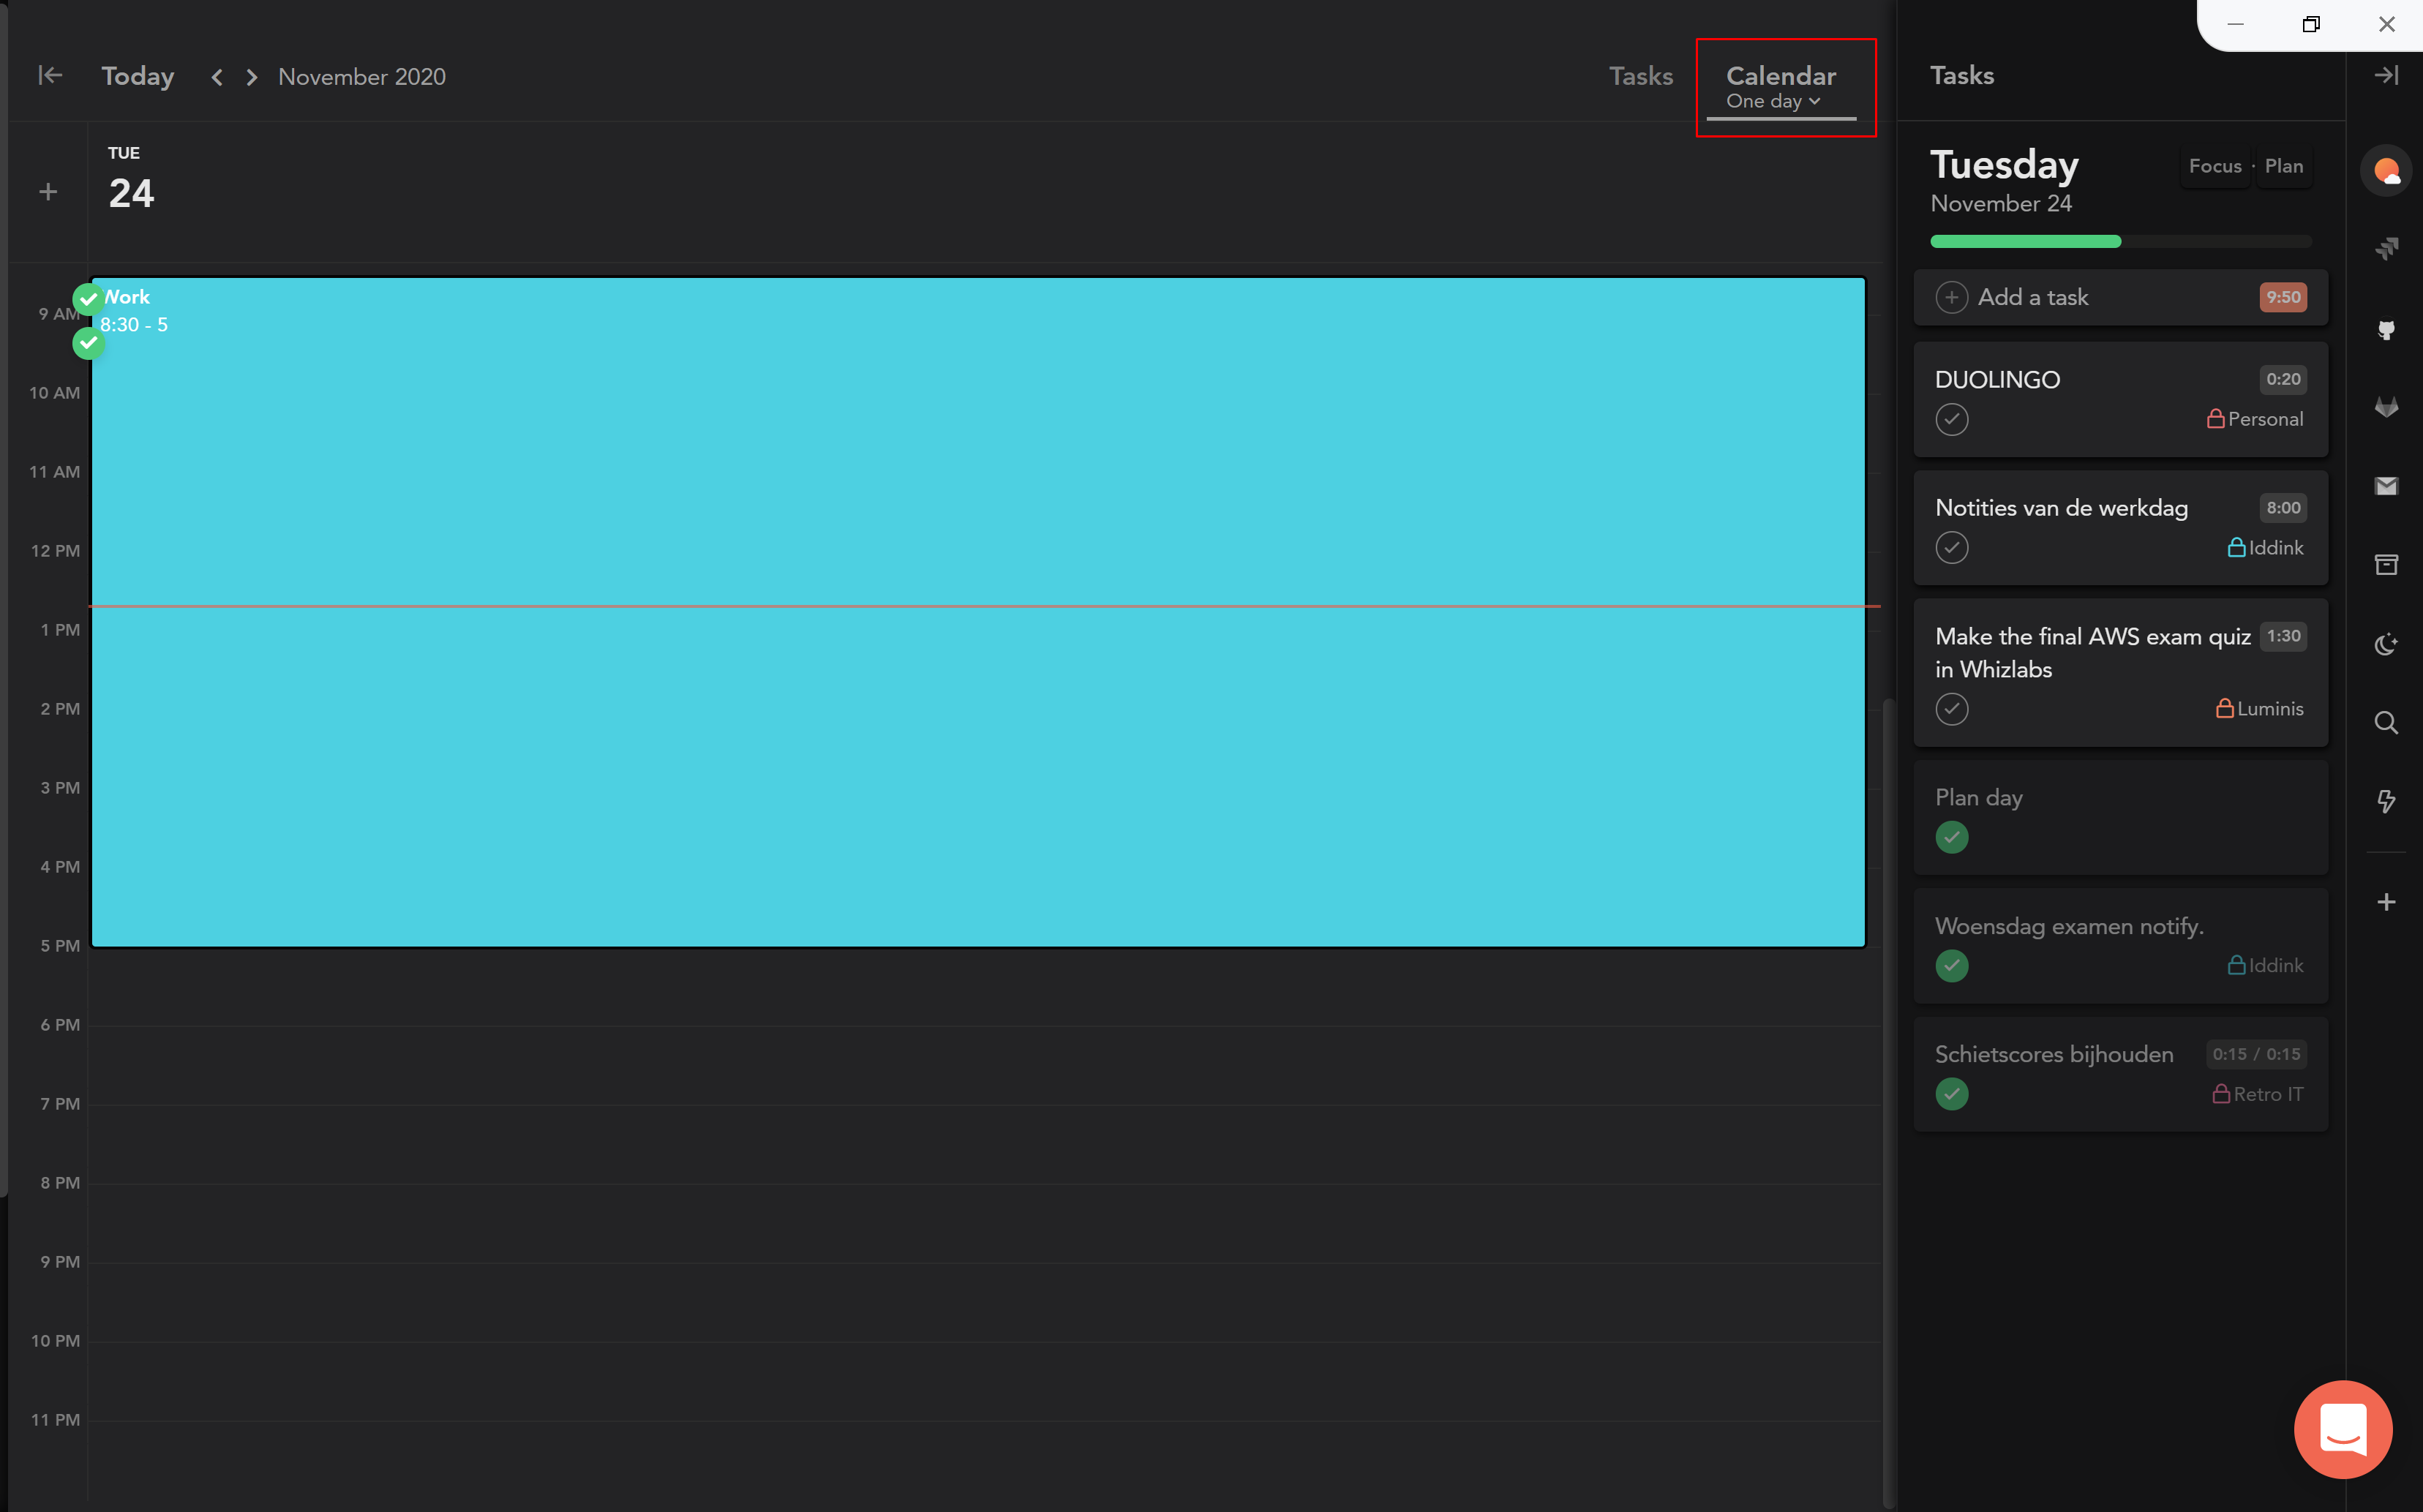2423x1512 pixels.
Task: Select the Calendar tab
Action: (x=1780, y=76)
